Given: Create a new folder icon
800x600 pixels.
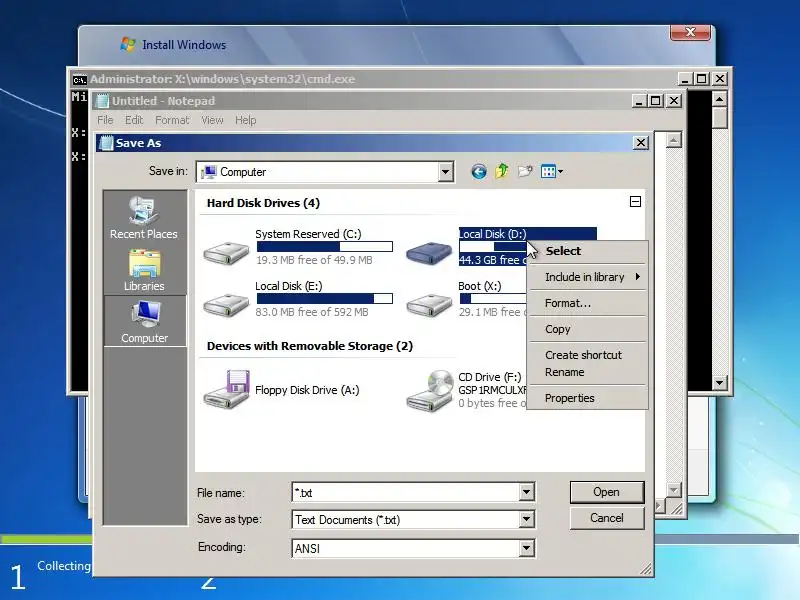Looking at the screenshot, I should (x=525, y=171).
